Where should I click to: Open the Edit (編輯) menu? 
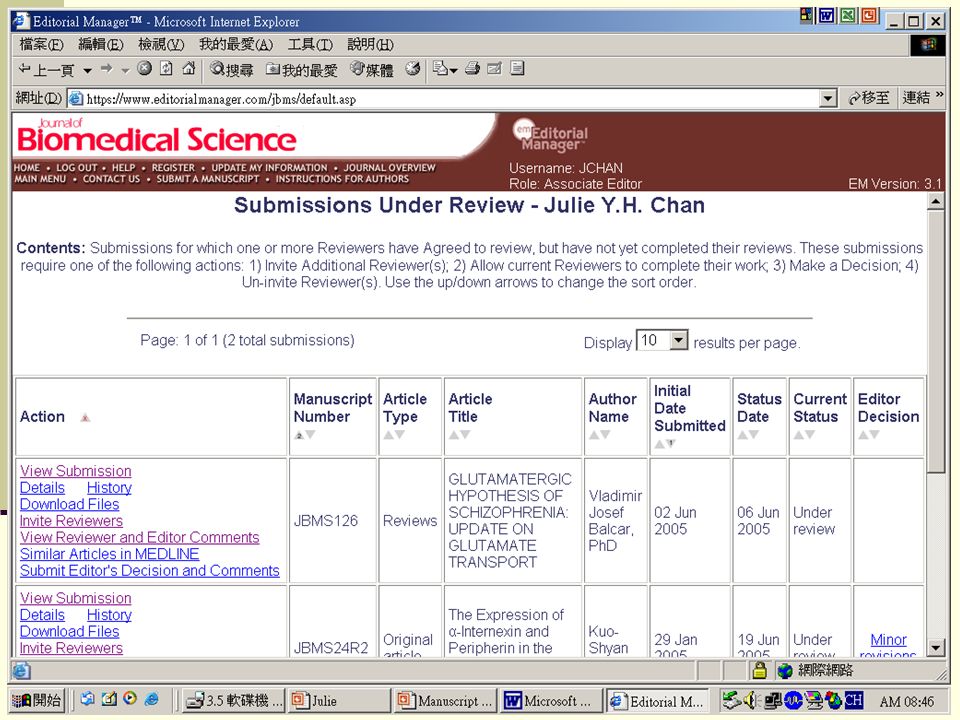[100, 44]
